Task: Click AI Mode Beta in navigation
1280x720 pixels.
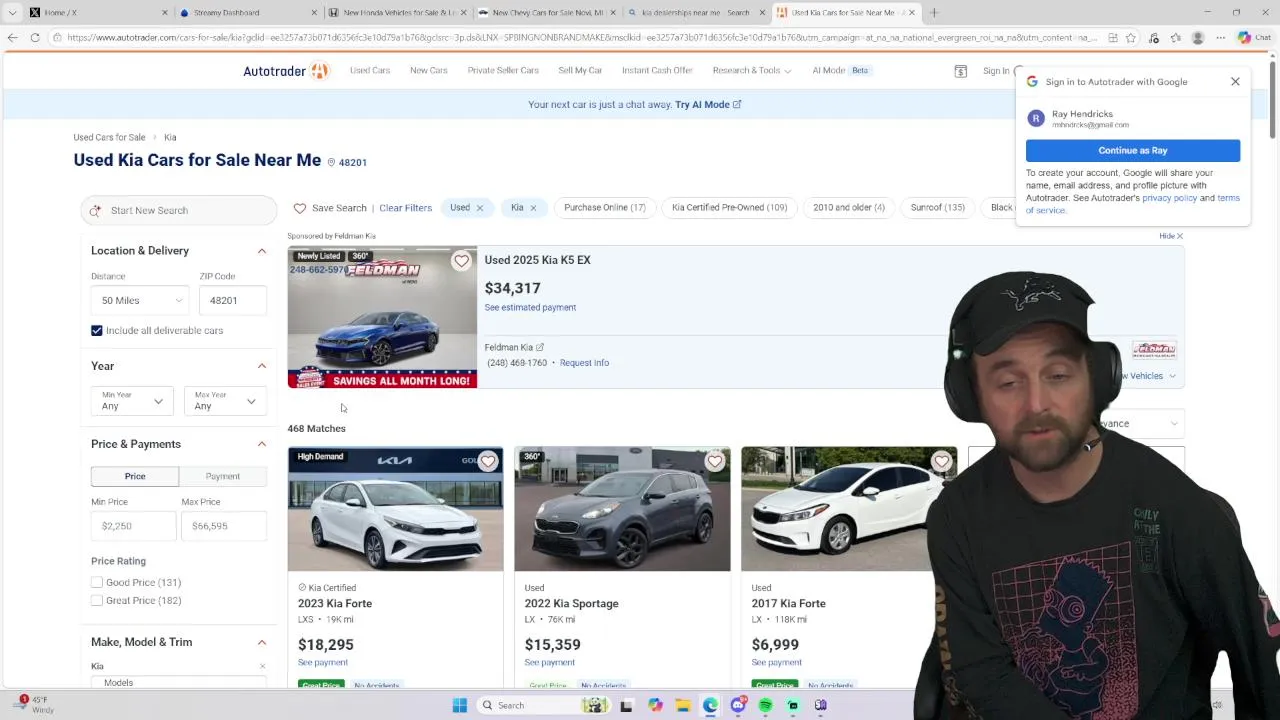Action: pyautogui.click(x=840, y=71)
